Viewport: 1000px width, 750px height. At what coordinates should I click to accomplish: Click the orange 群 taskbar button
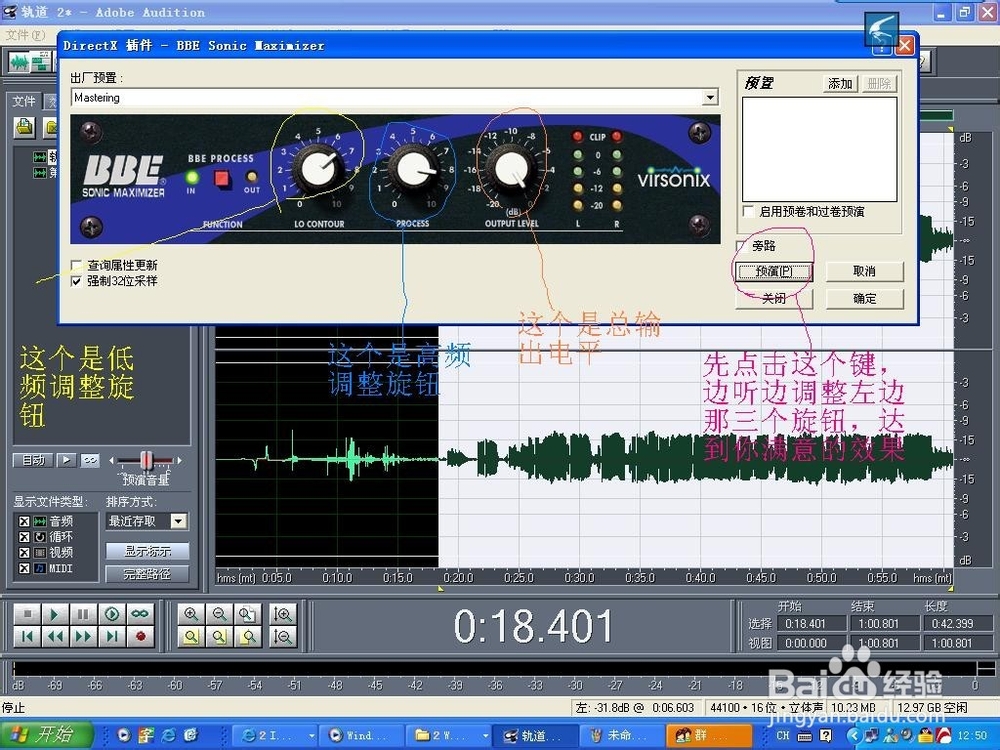[x=710, y=735]
